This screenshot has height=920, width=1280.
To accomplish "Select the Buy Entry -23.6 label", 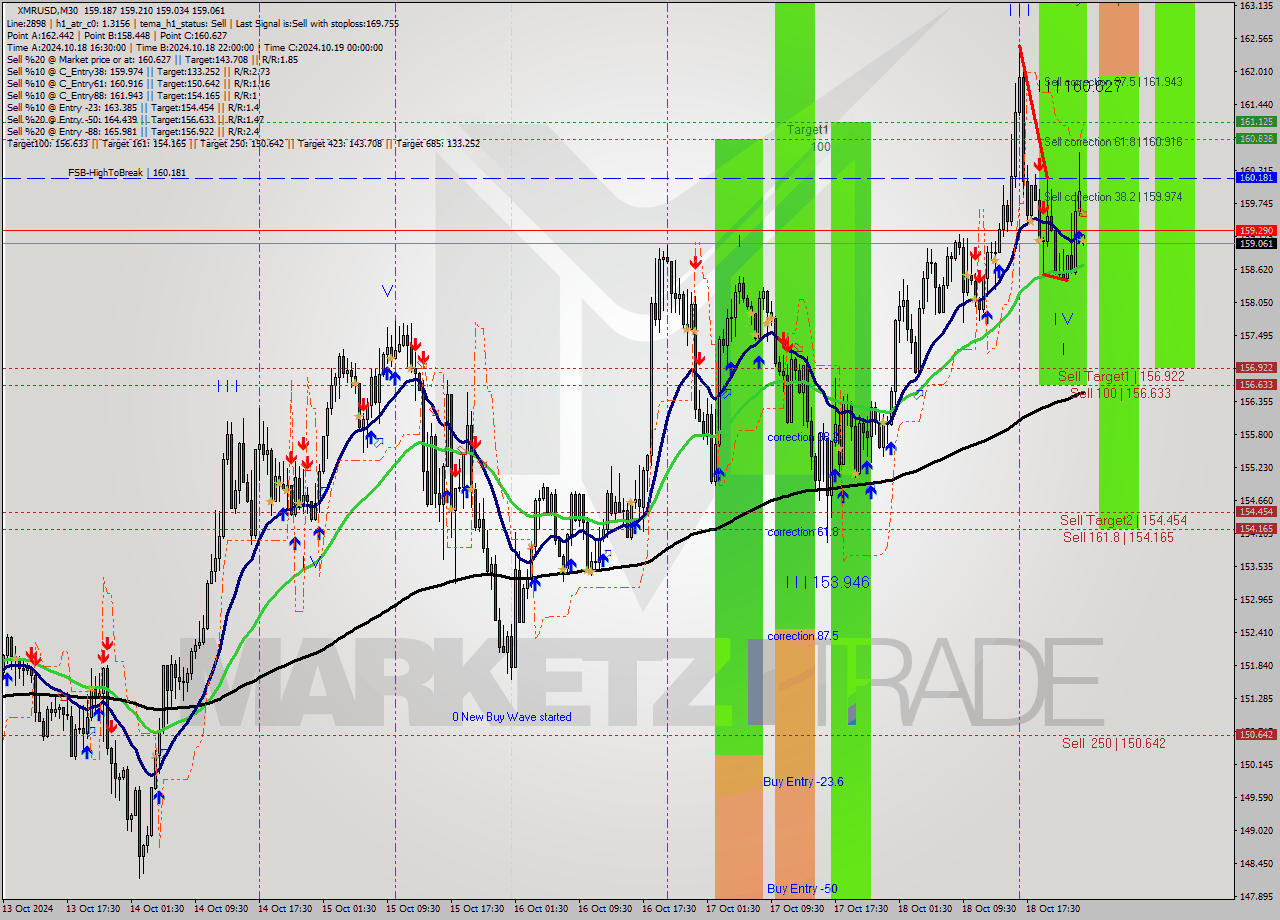I will click(x=803, y=781).
